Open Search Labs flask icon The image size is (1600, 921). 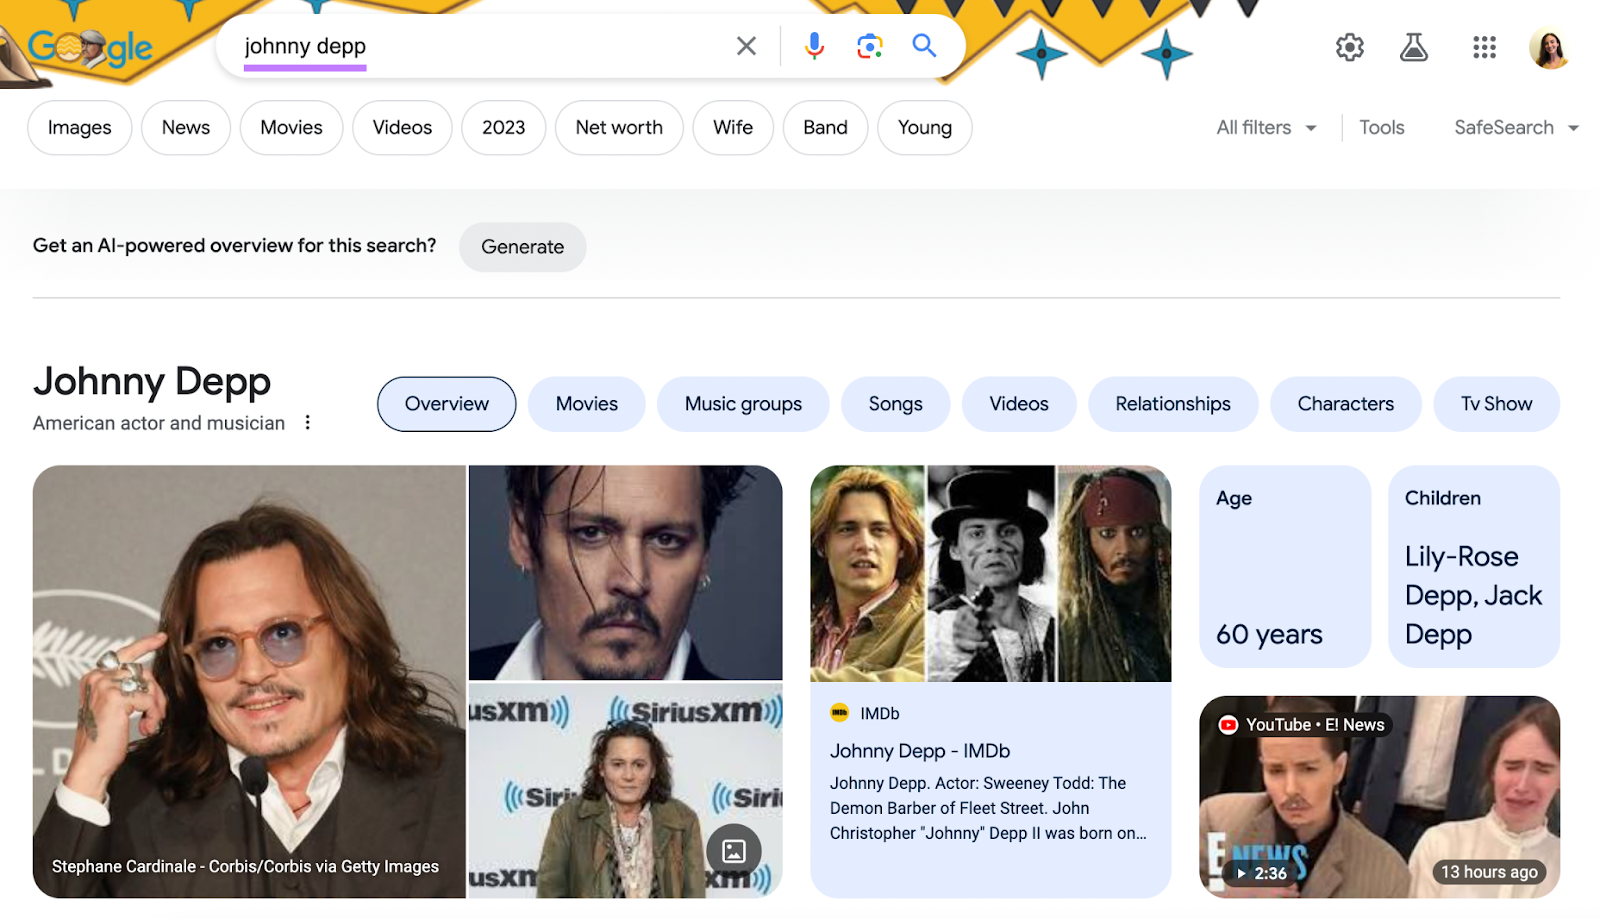(1414, 46)
